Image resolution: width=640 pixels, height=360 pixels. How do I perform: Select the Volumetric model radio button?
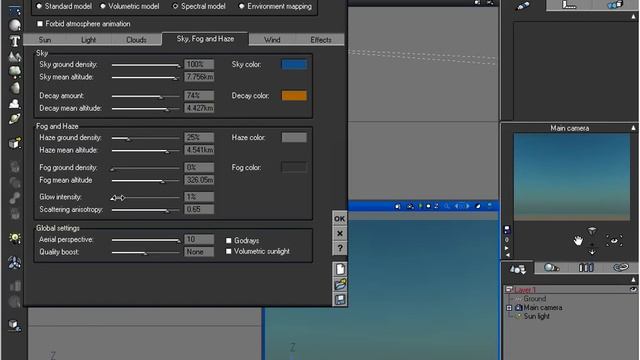click(103, 6)
